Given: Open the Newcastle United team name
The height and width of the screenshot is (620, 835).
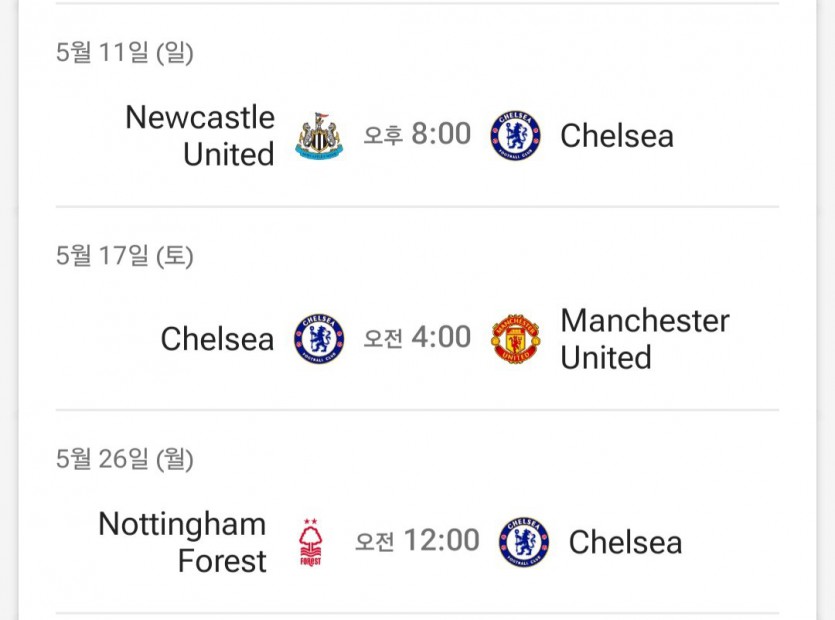Looking at the screenshot, I should [200, 136].
